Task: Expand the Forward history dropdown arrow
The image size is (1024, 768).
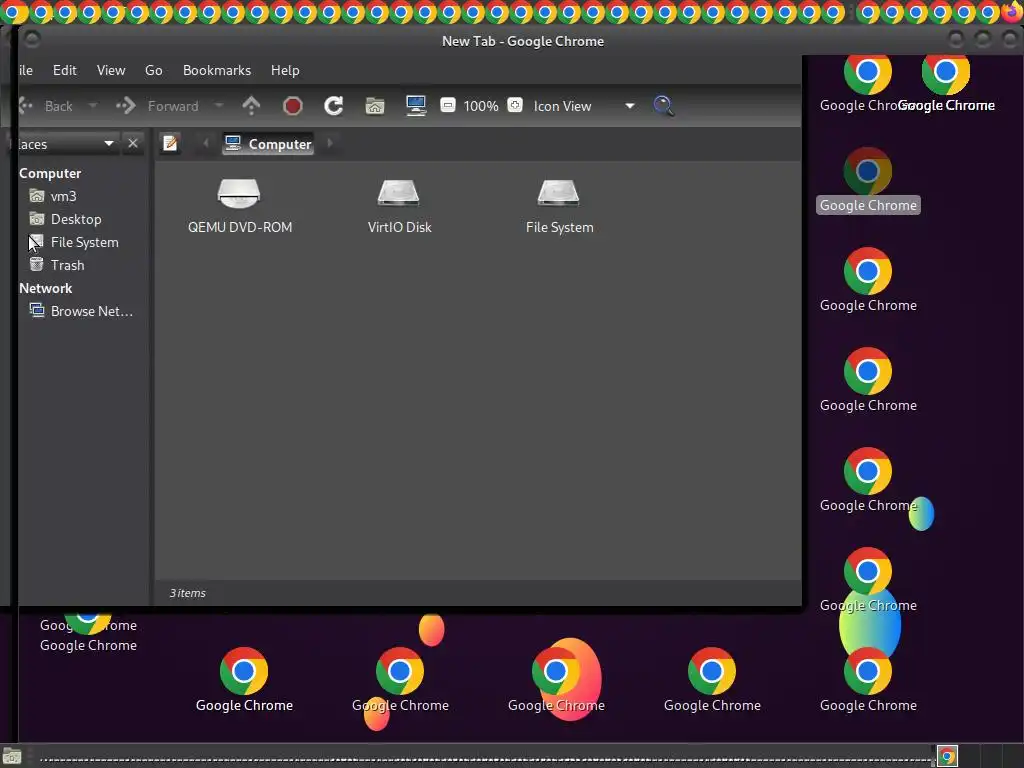Action: click(x=219, y=105)
